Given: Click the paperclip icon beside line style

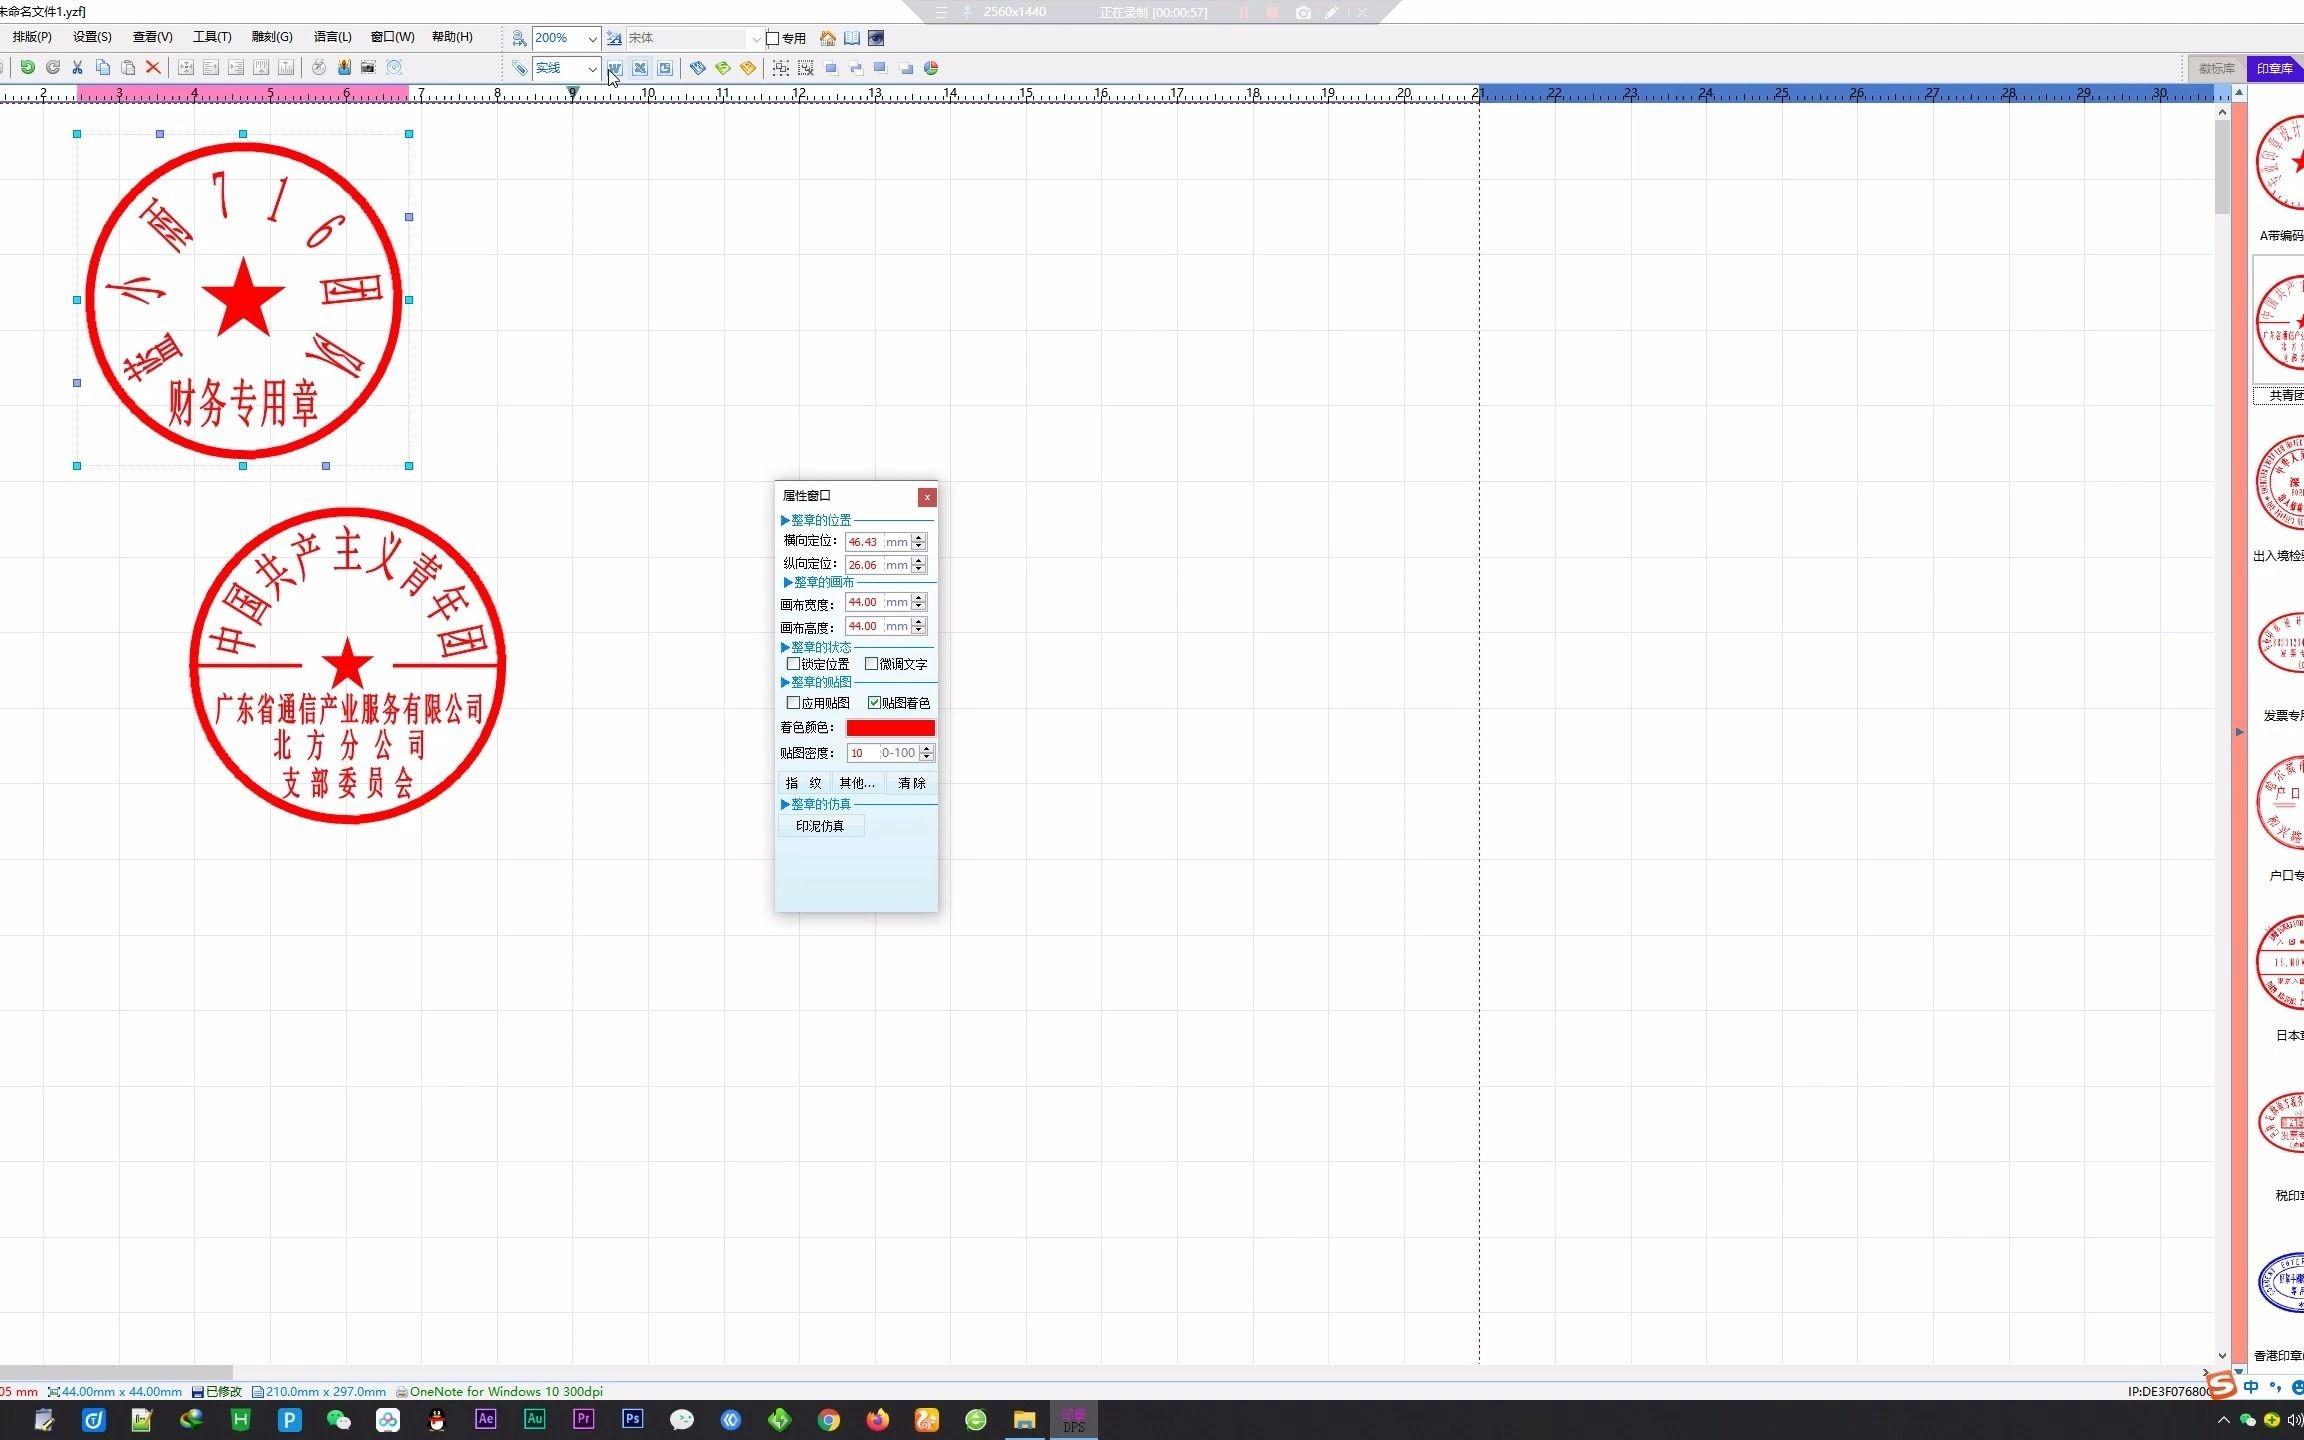Looking at the screenshot, I should click(x=520, y=68).
